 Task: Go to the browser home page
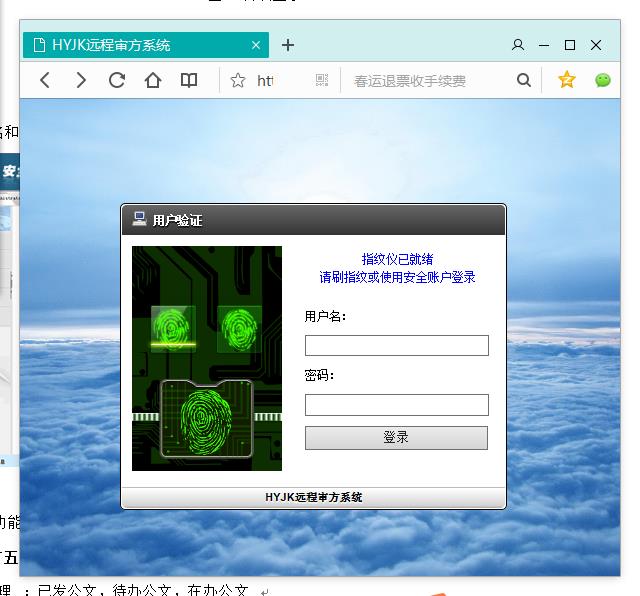coord(153,80)
